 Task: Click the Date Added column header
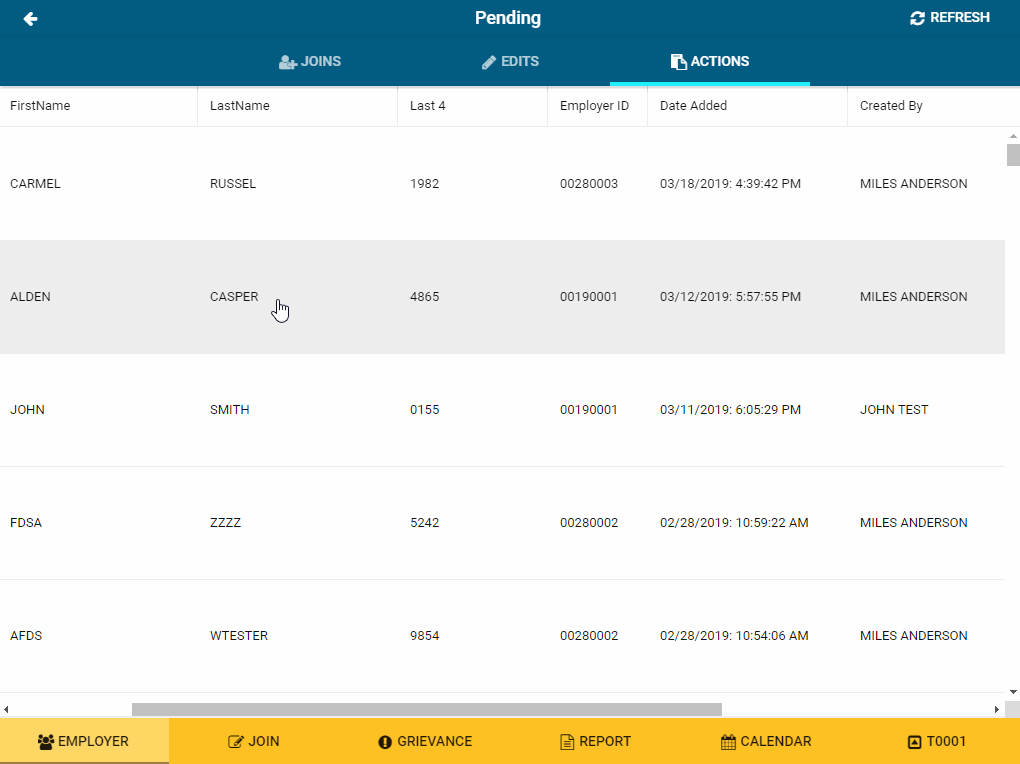[694, 106]
